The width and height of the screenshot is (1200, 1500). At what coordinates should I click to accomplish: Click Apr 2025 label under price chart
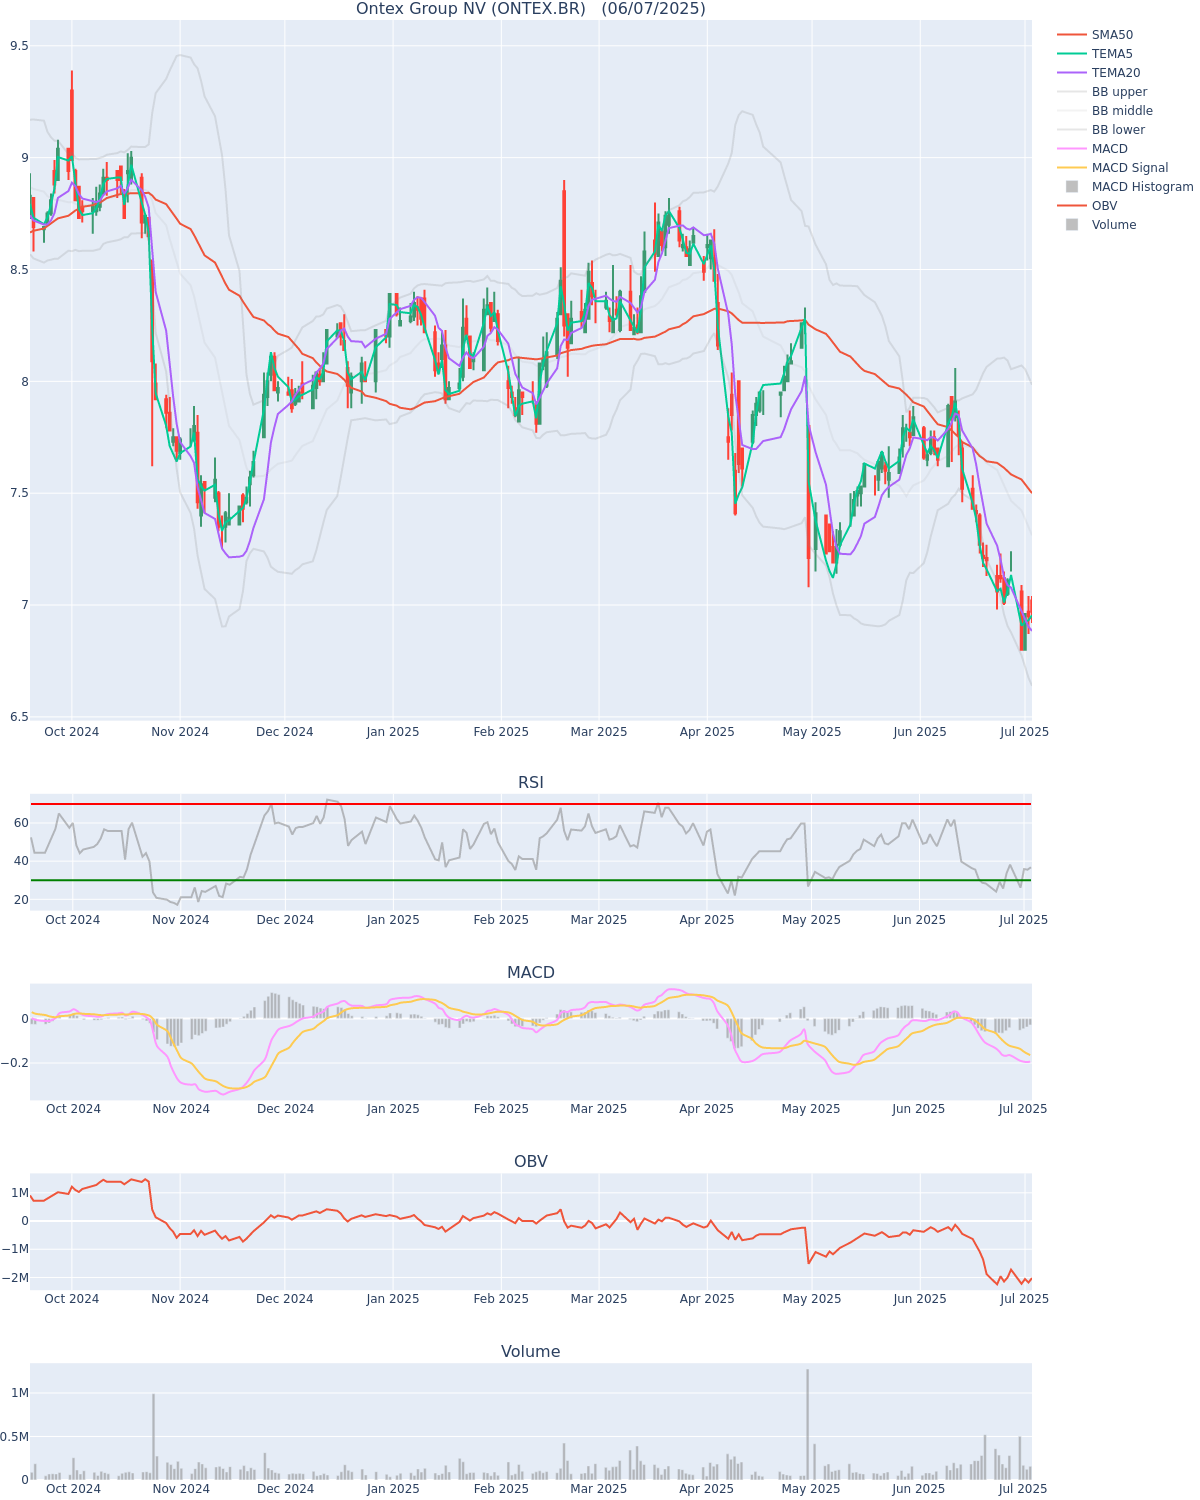(x=707, y=732)
